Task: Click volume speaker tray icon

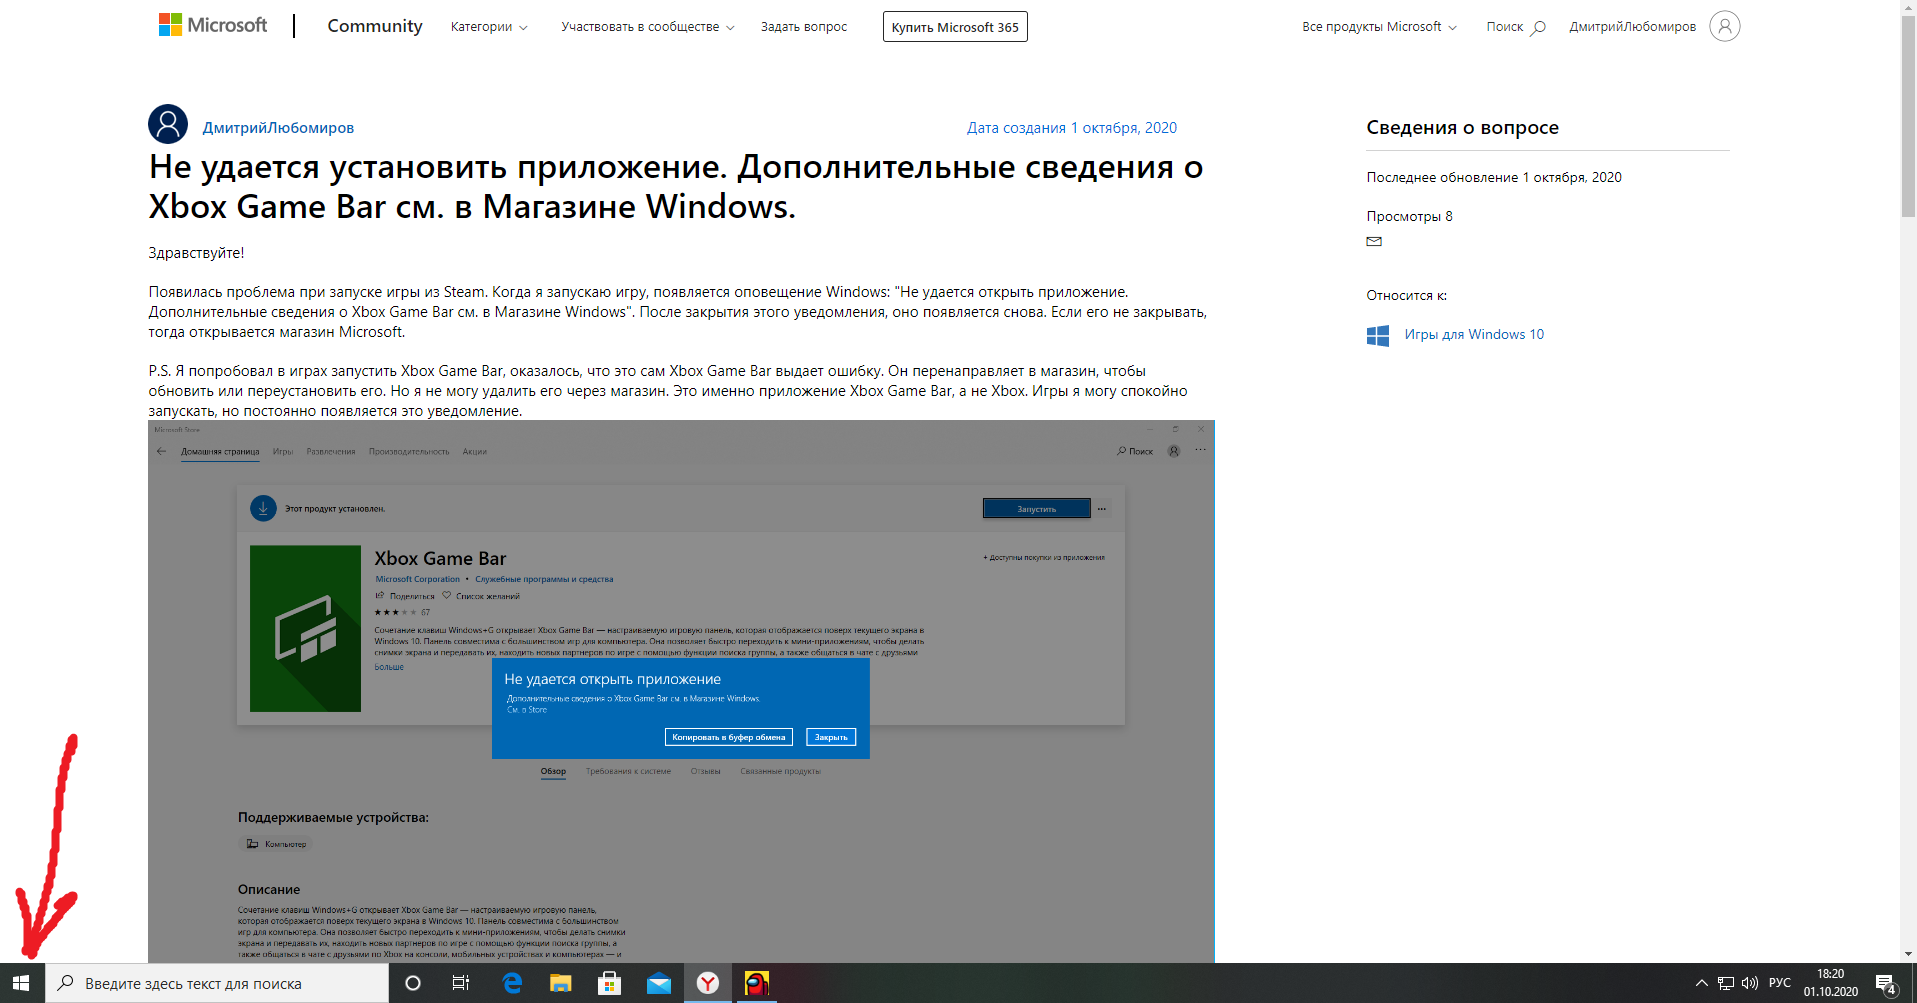Action: pos(1750,983)
